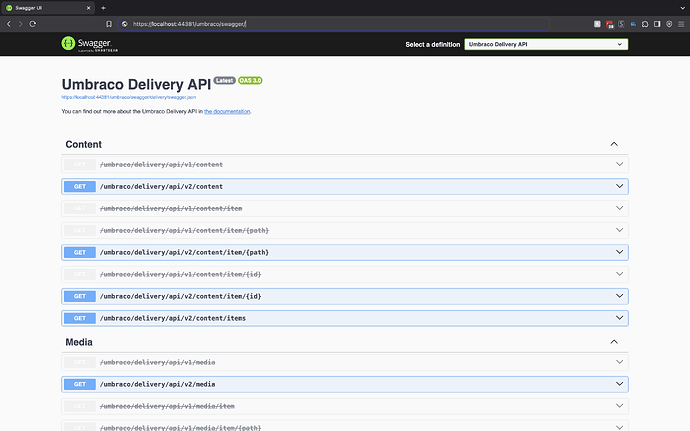
Task: Expand deprecated v1/media/item chevron
Action: (619, 406)
